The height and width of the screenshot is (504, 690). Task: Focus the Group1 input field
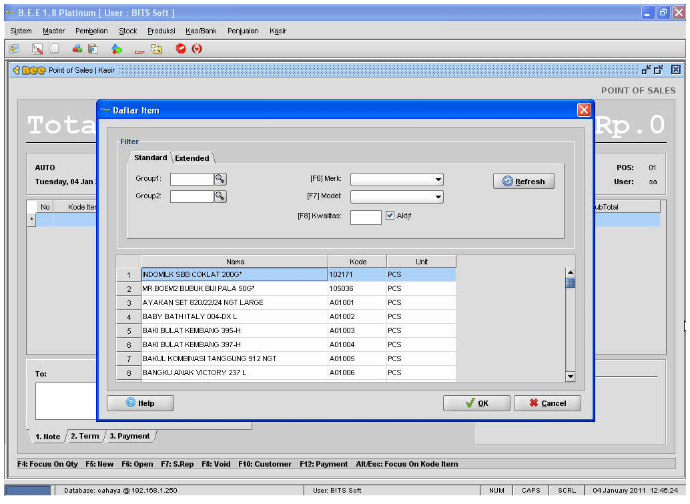coord(192,179)
